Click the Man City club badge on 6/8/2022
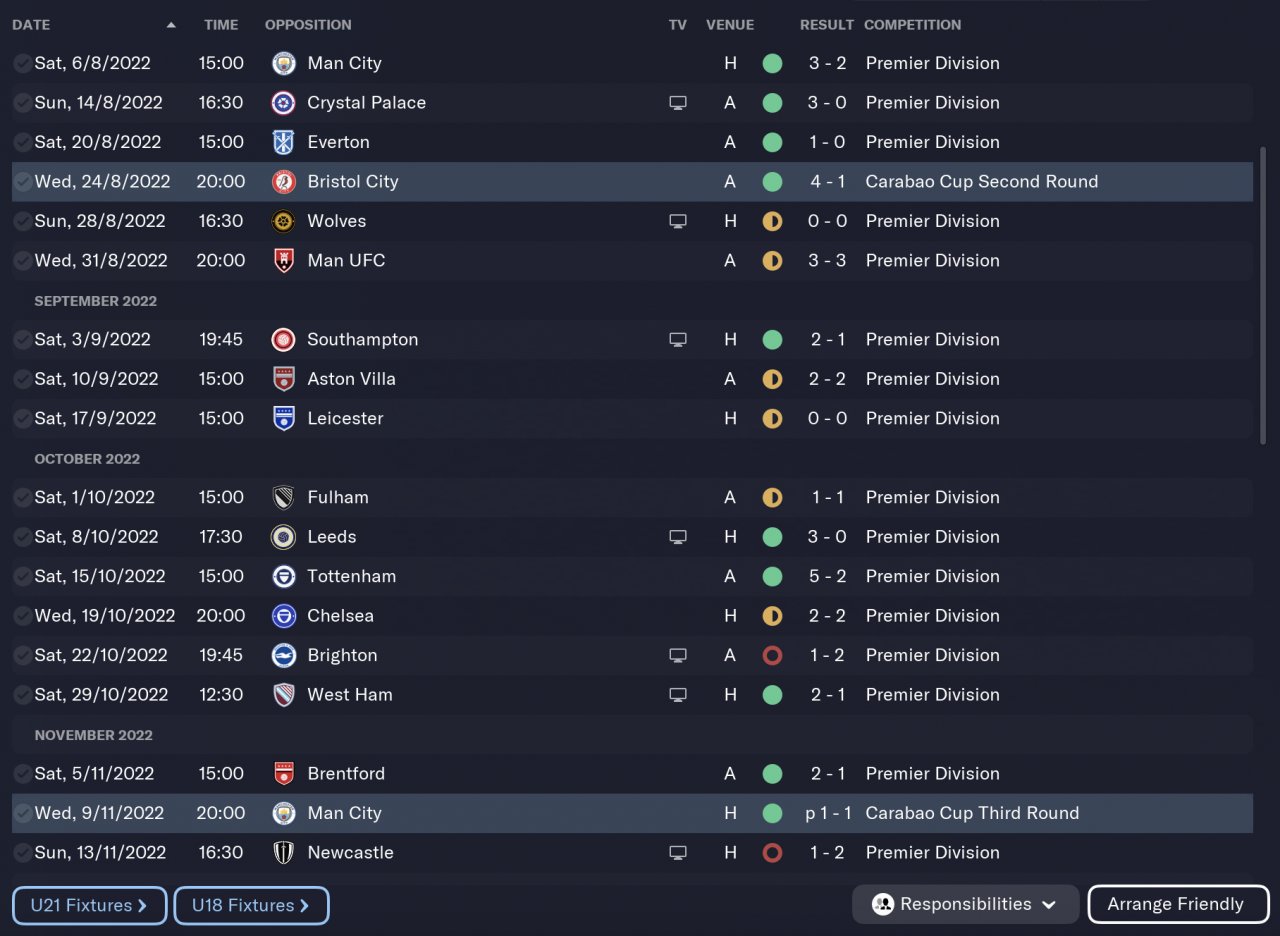This screenshot has height=936, width=1280. coord(283,63)
